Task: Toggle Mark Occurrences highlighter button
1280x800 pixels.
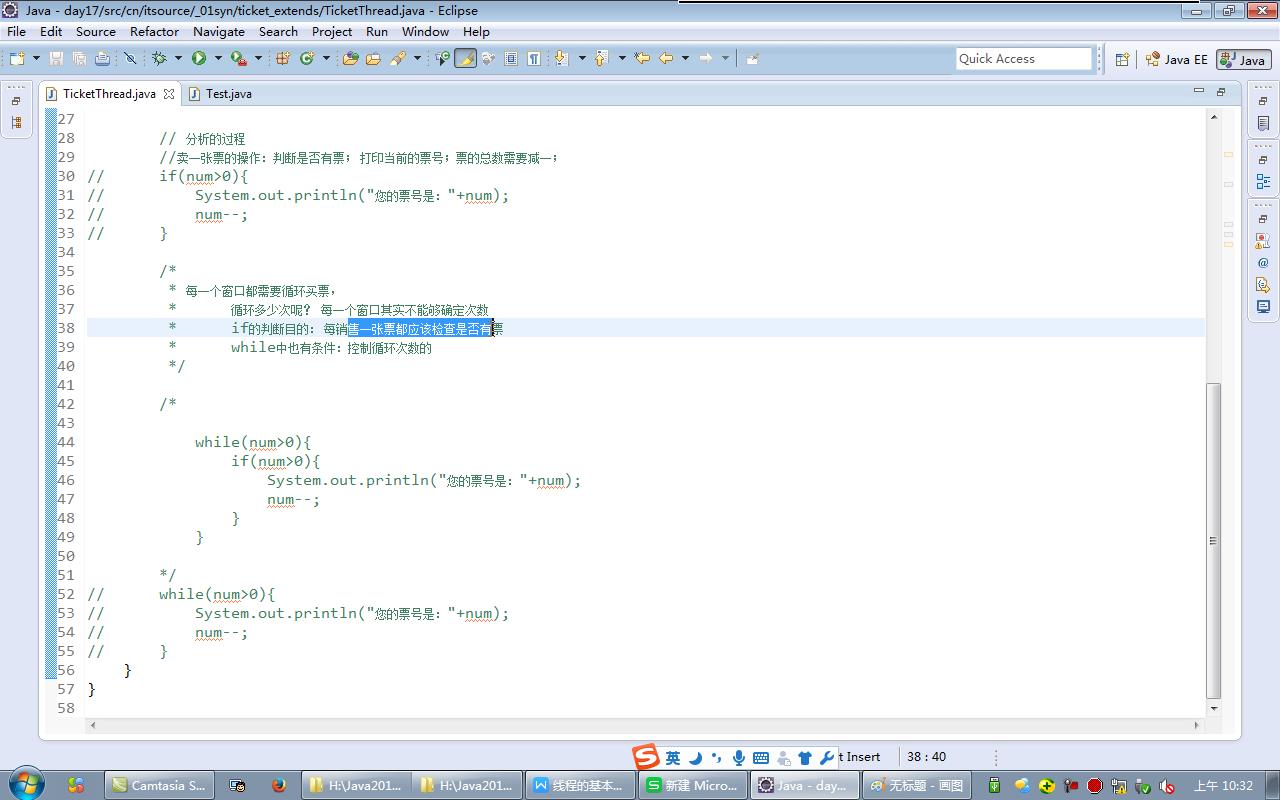Action: (465, 59)
